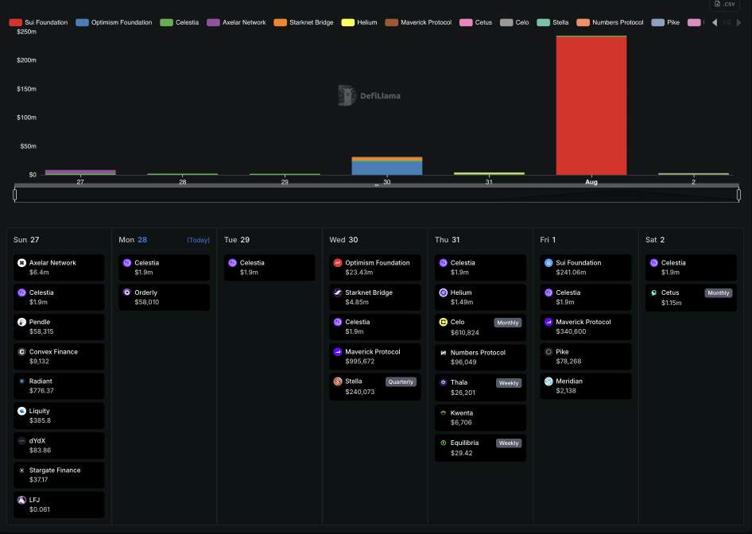Screen dimensions: 752x534
Task: Go to previous legend page arrow
Action: 714,22
